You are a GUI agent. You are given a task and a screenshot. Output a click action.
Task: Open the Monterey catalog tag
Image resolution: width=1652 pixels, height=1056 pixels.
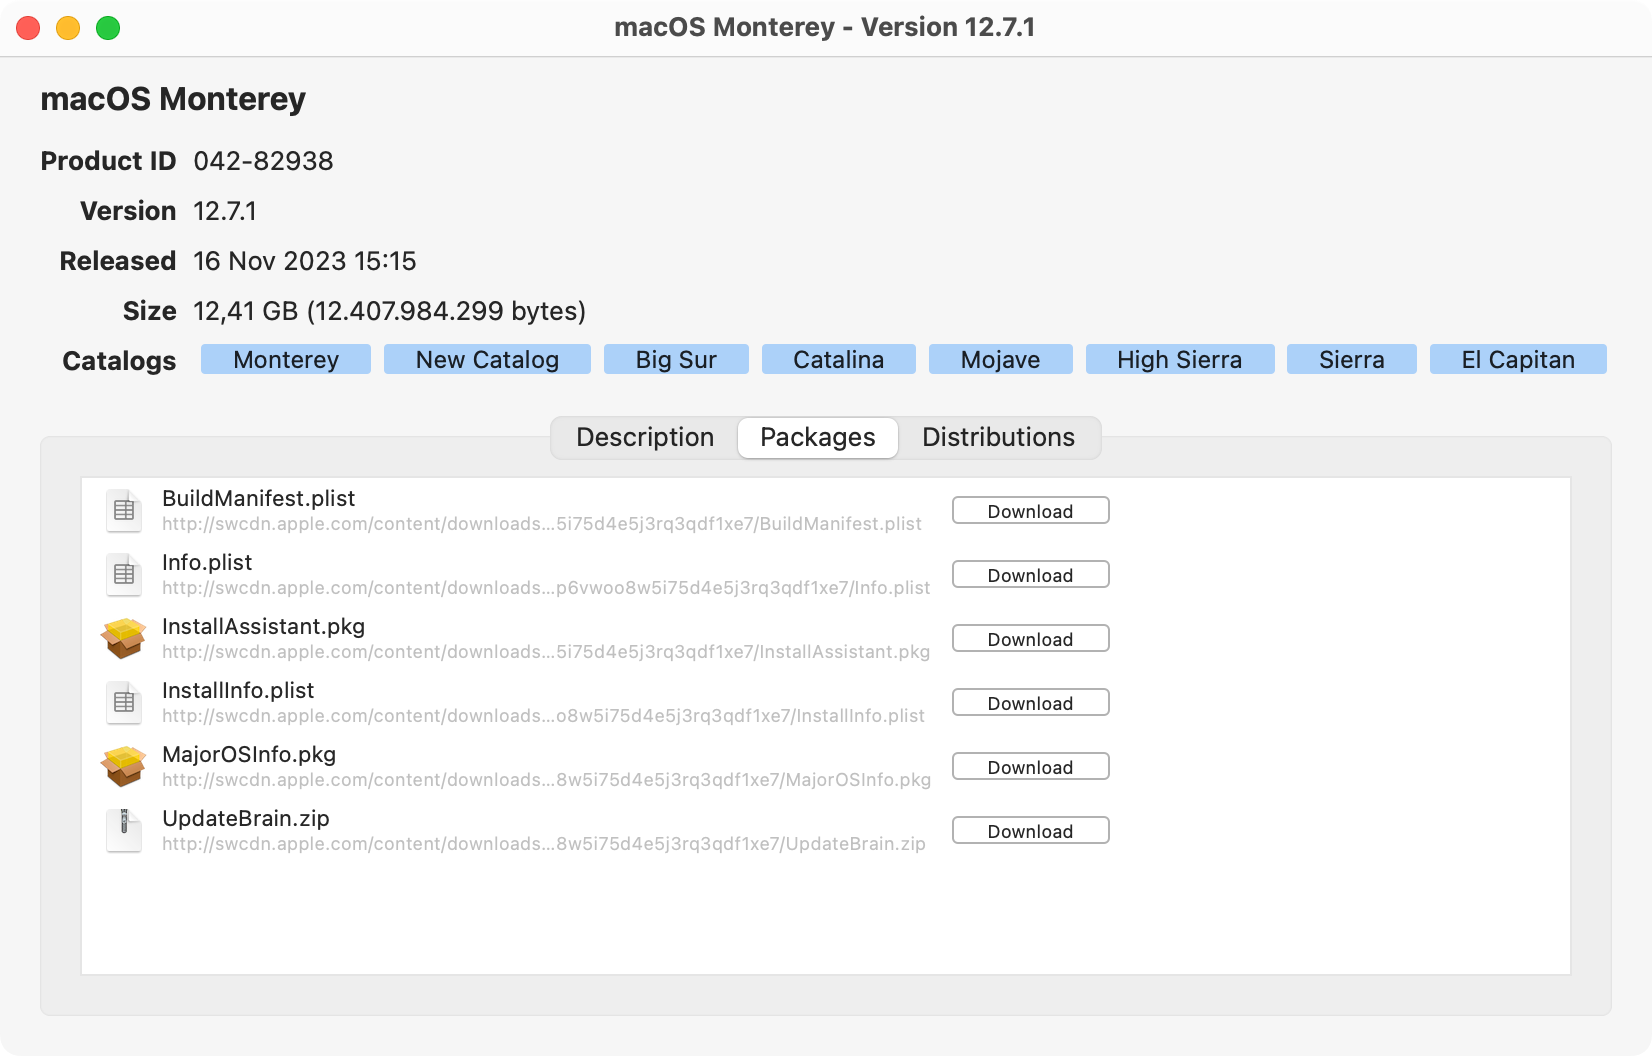[x=286, y=360]
